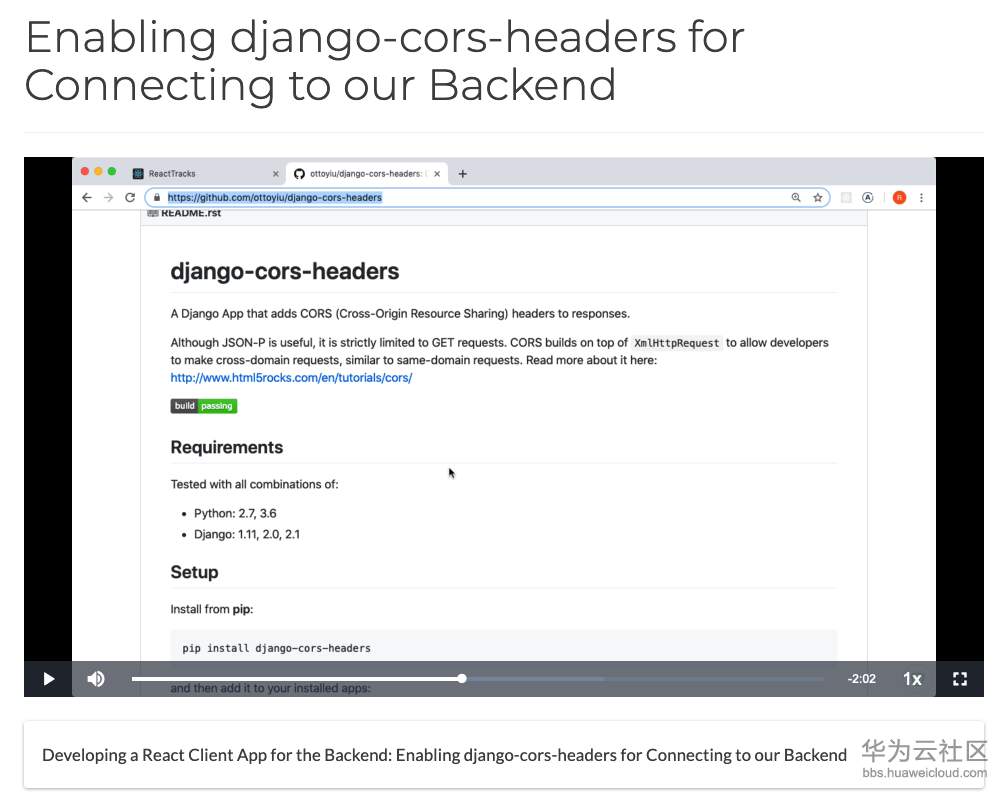Play the video
The image size is (1008, 798).
[x=48, y=679]
